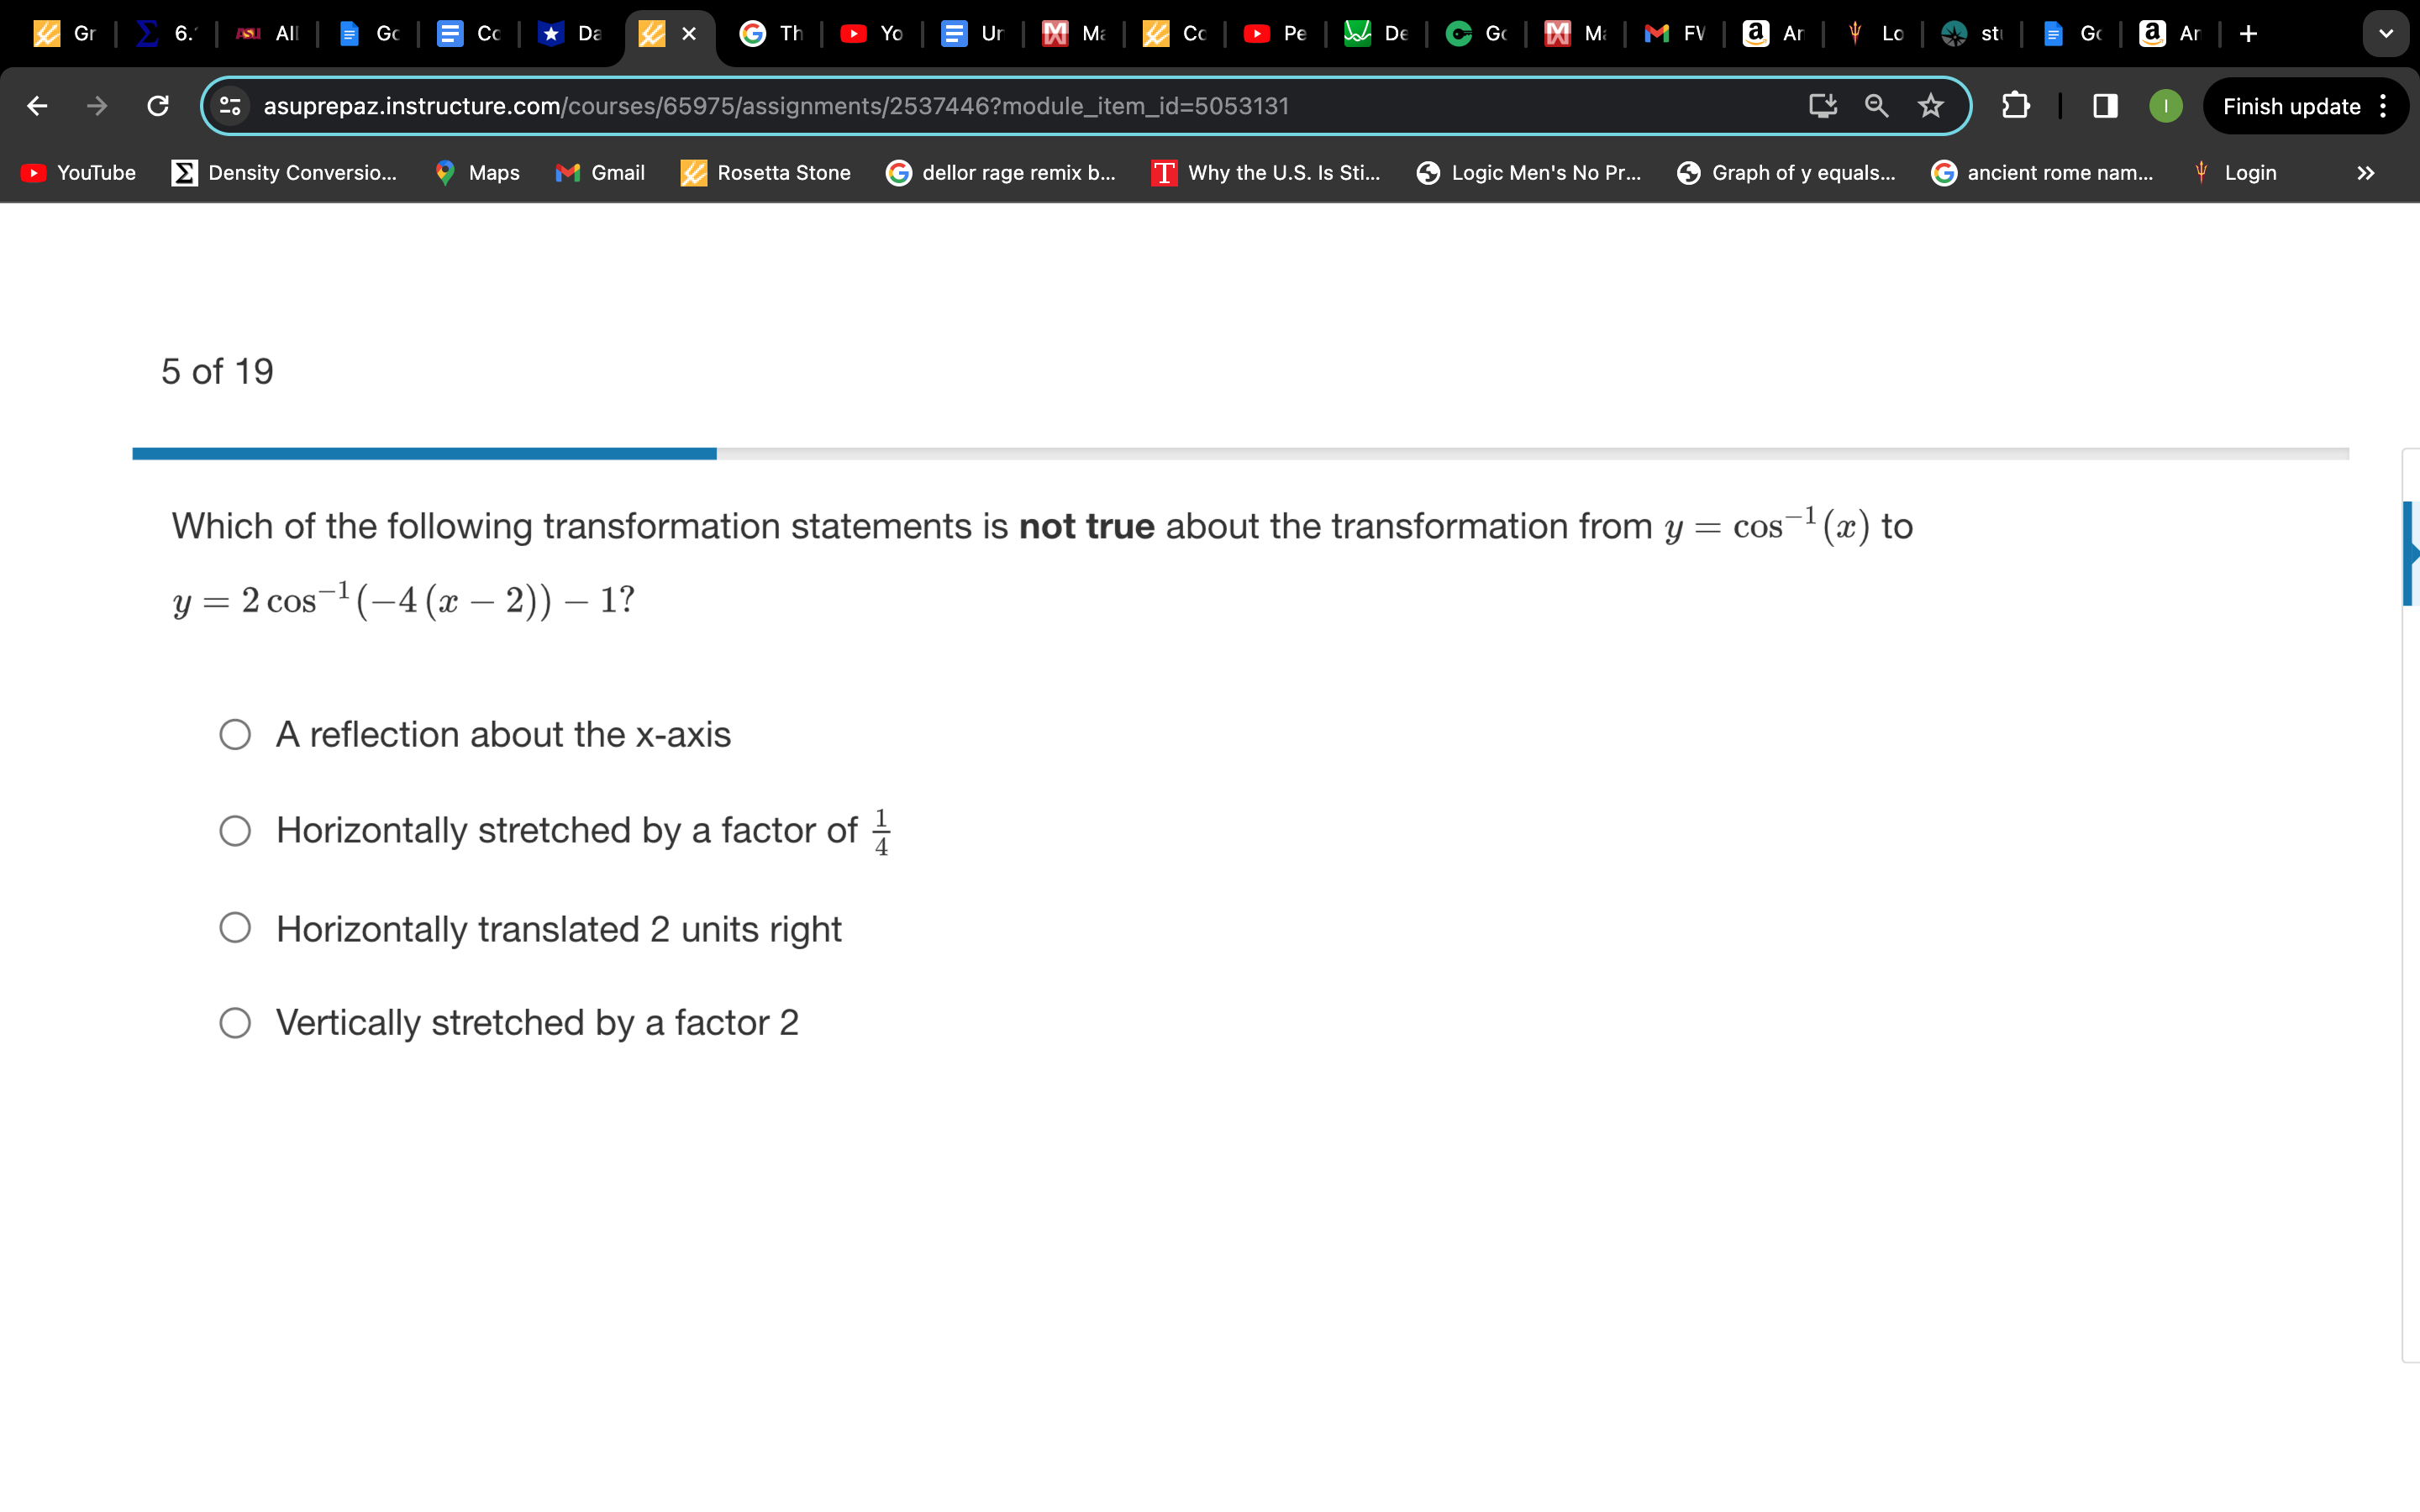
Task: Show the hidden bookmarks overflow chevron
Action: click(x=2365, y=173)
